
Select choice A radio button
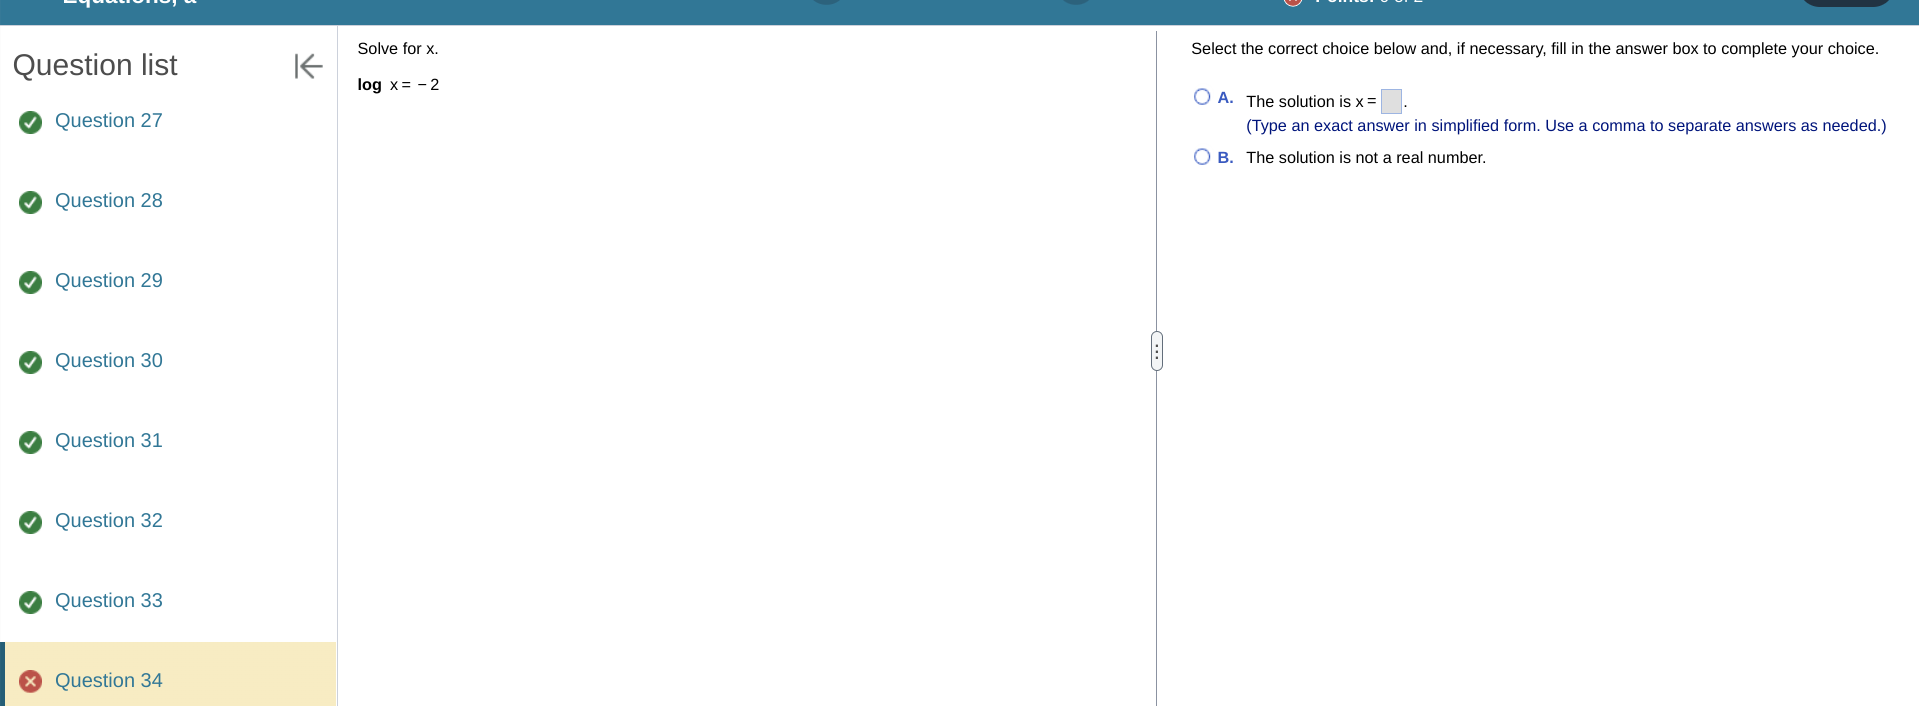(1202, 97)
